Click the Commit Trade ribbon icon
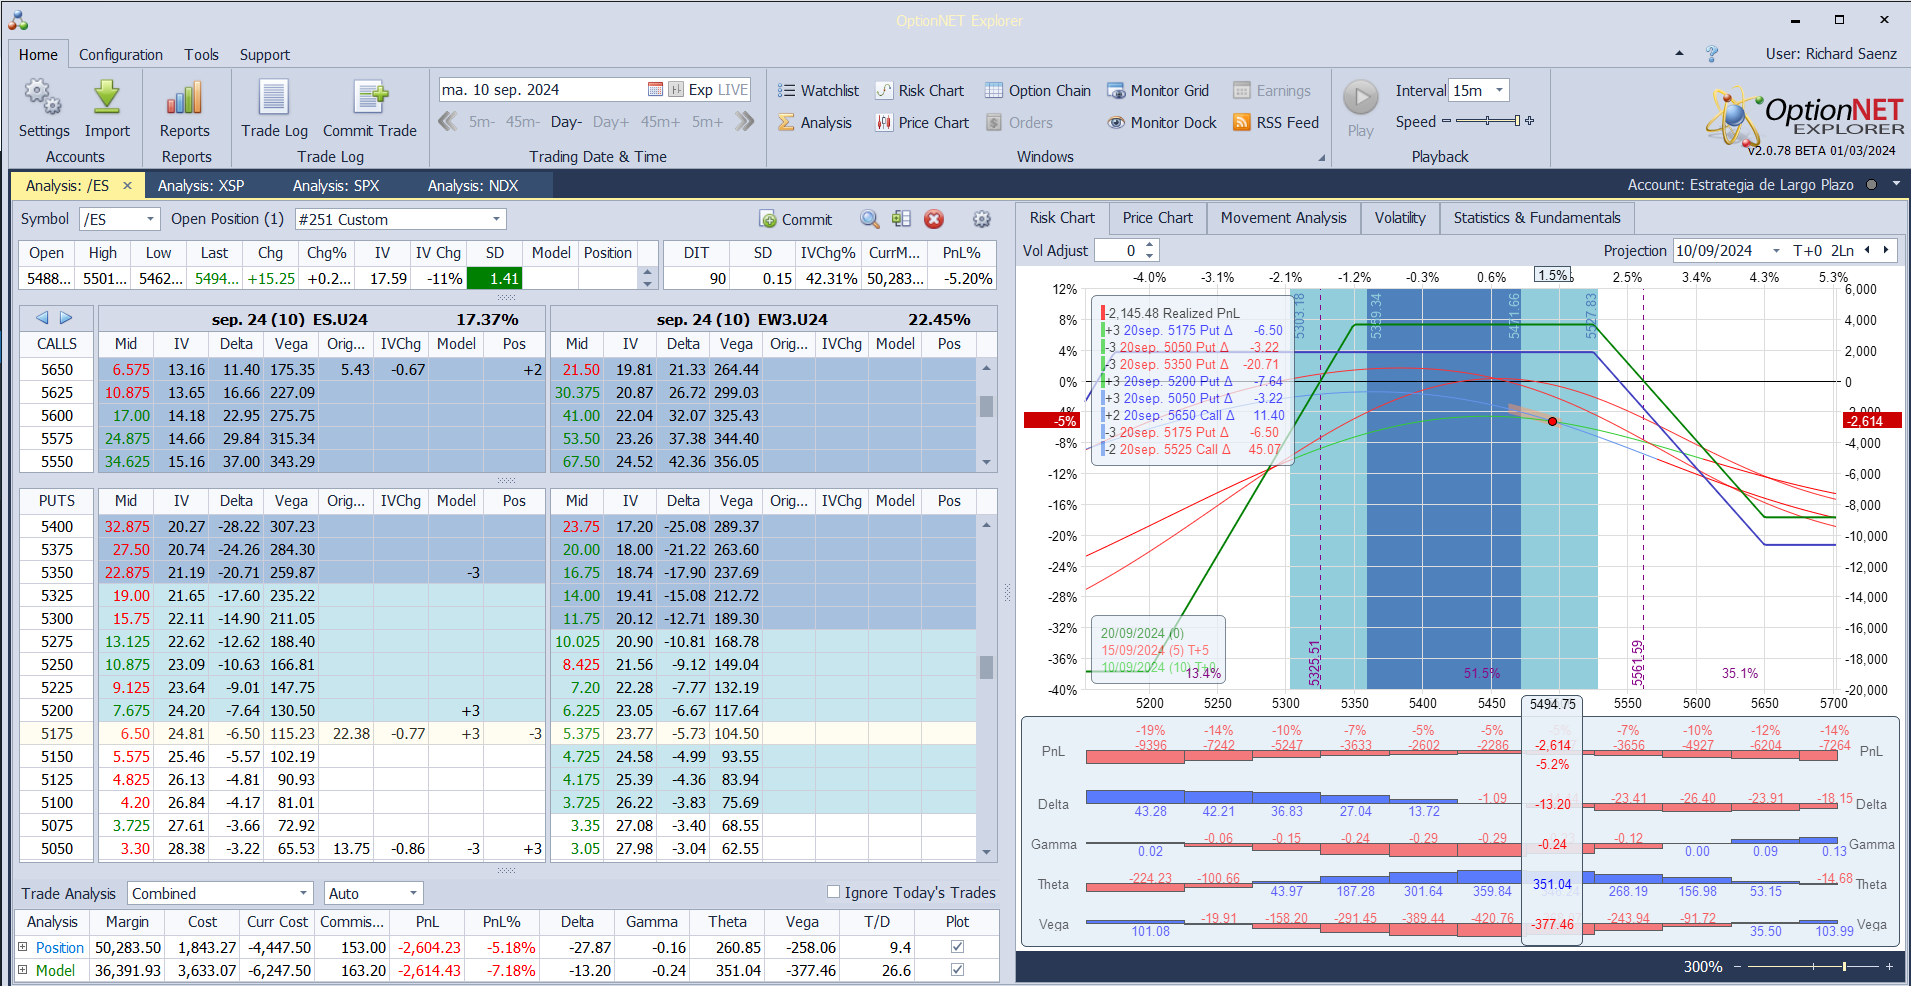Screen dimensions: 1911x986 pos(370,98)
